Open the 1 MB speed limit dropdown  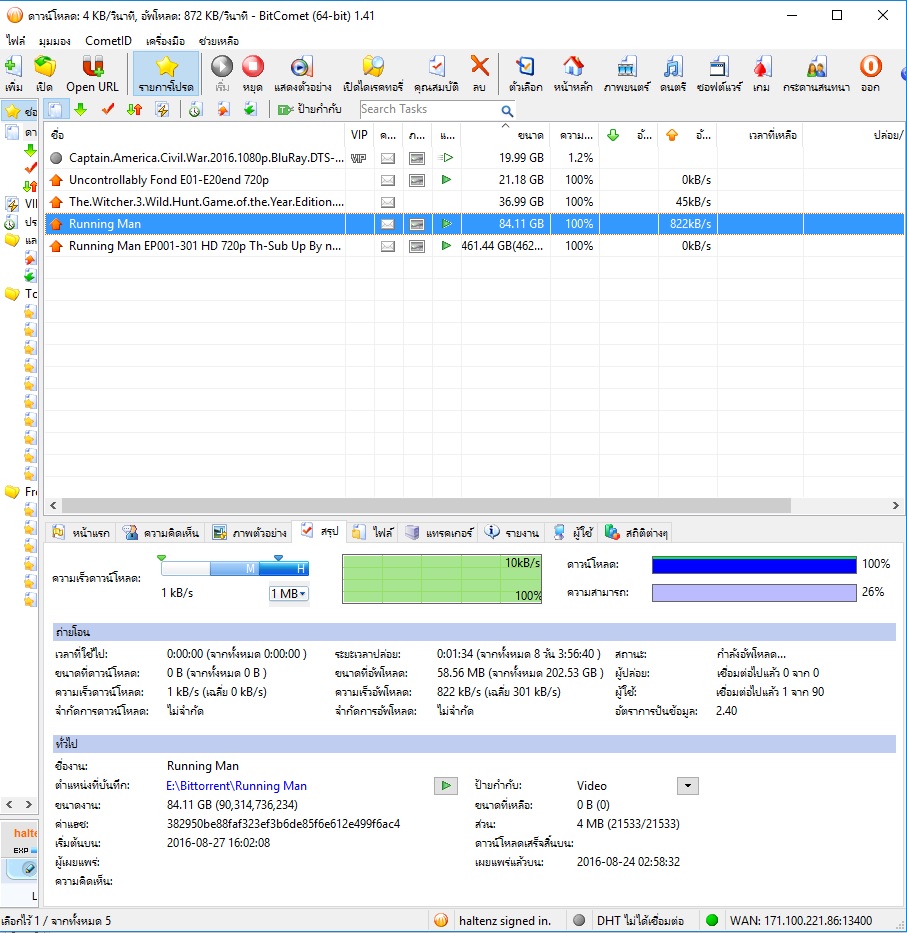click(x=289, y=594)
